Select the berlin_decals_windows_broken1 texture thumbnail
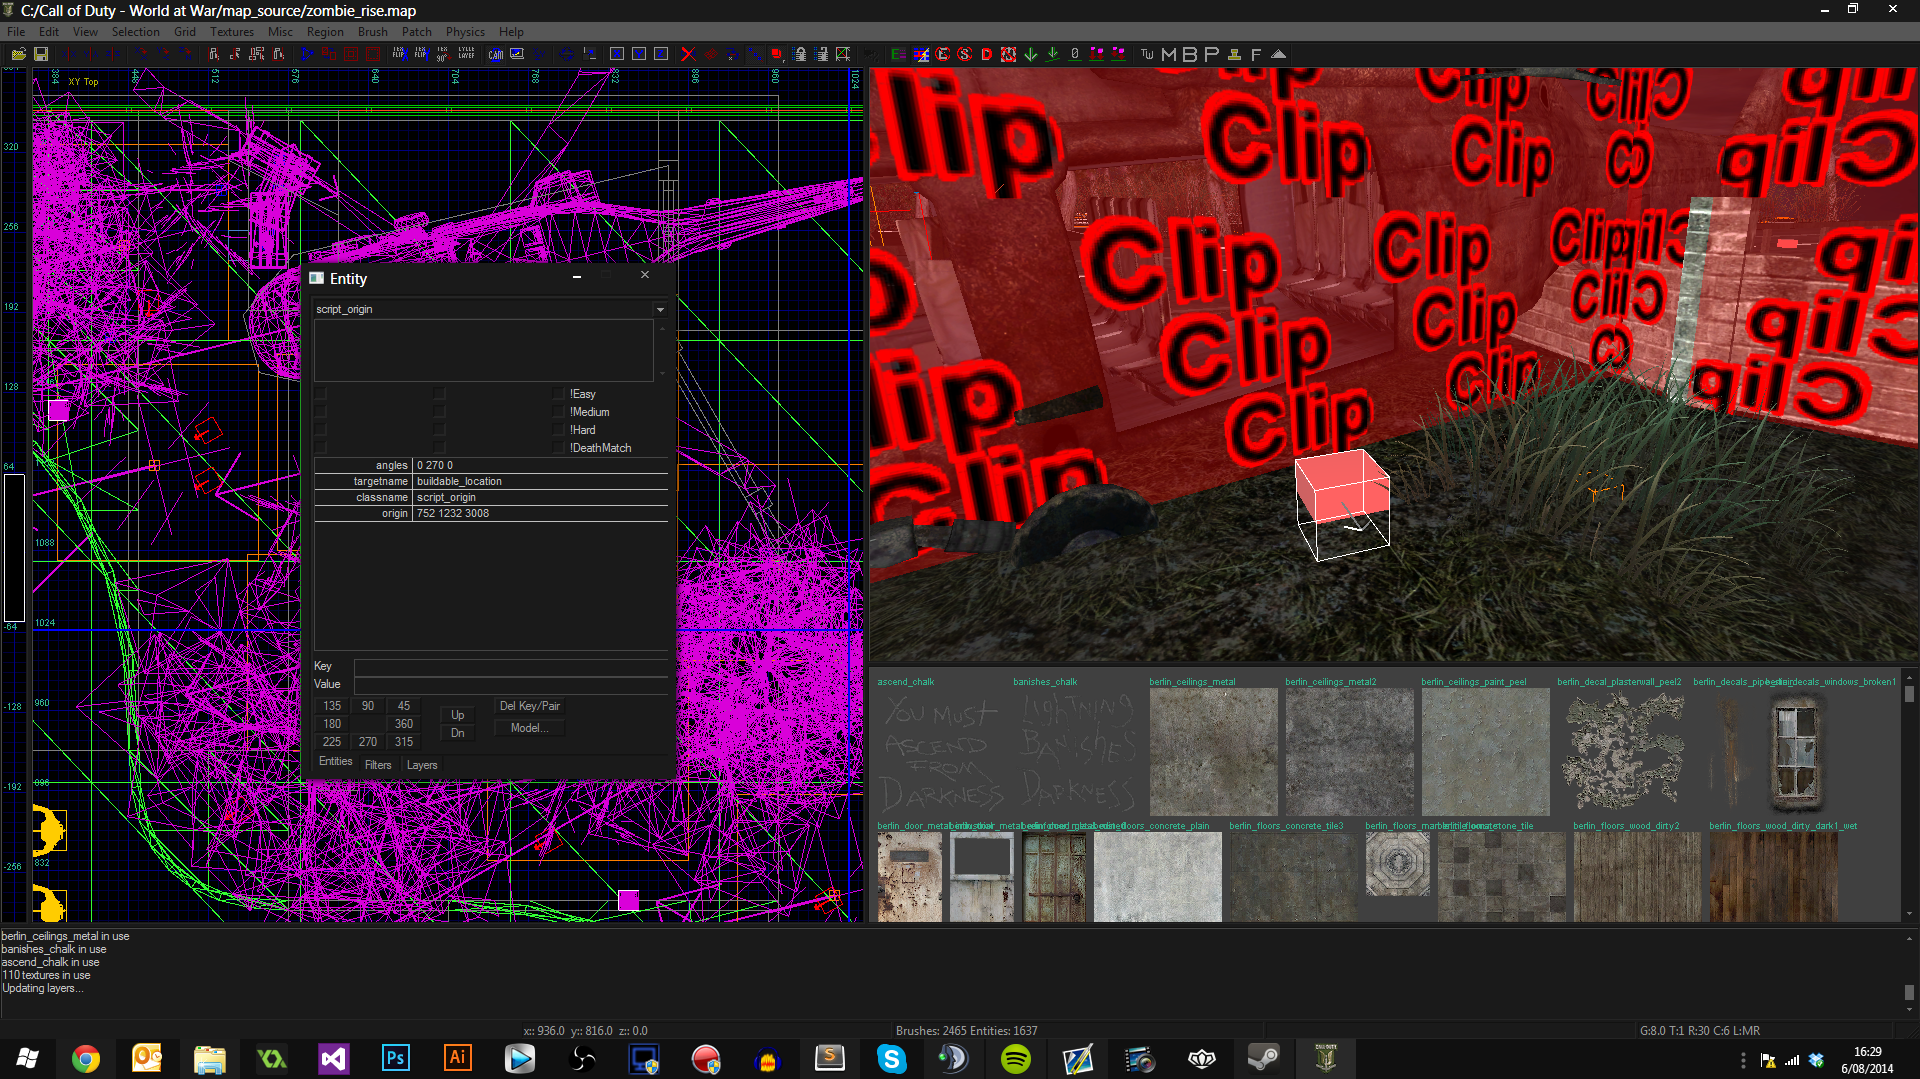Viewport: 1920px width, 1079px height. tap(1796, 752)
